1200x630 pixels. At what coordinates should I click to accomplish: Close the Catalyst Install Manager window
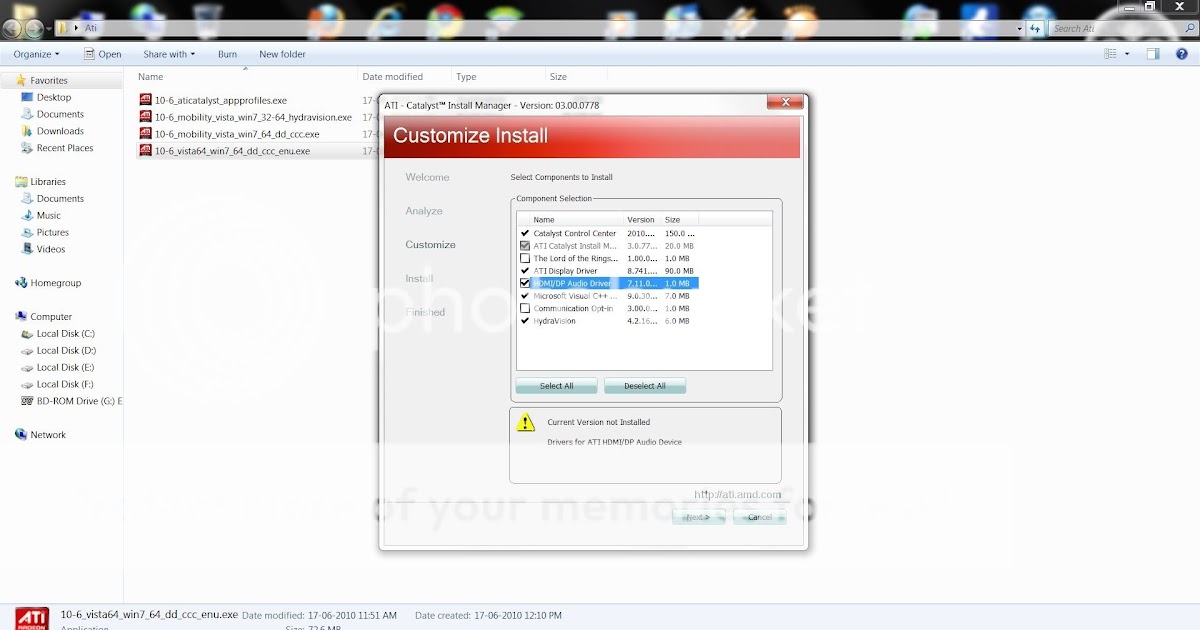tap(786, 102)
